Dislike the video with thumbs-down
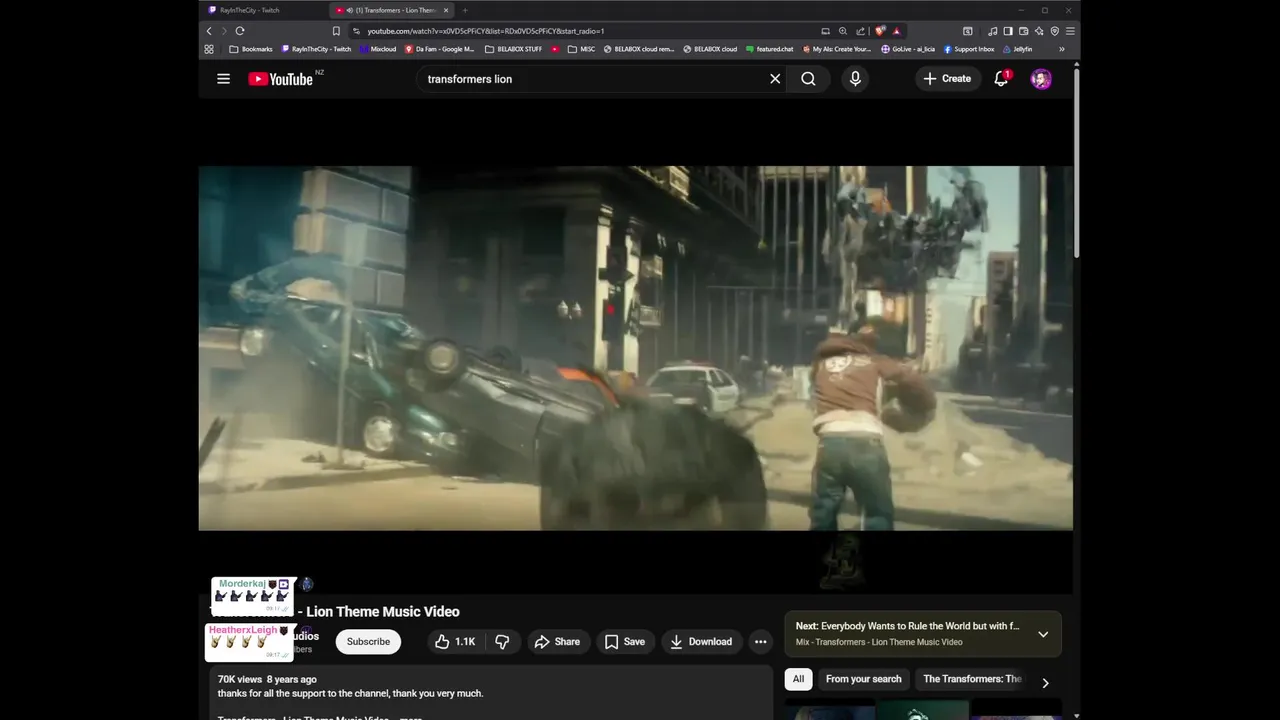 pyautogui.click(x=502, y=642)
